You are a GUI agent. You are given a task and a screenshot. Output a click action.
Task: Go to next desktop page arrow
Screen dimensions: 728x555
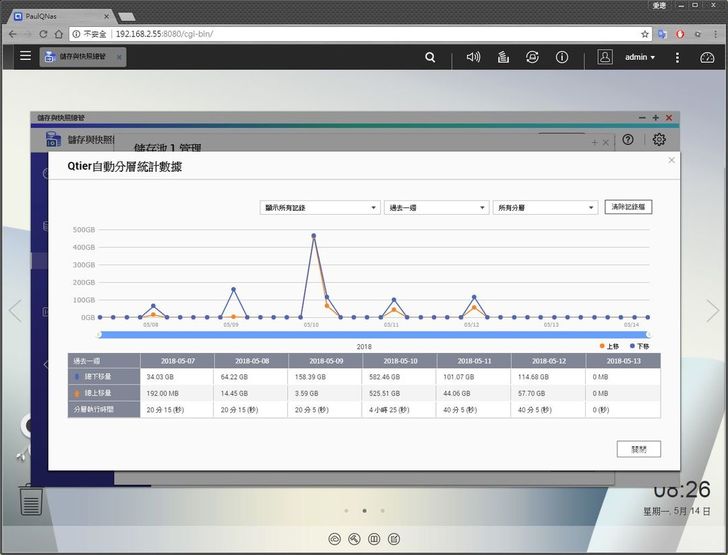(712, 311)
